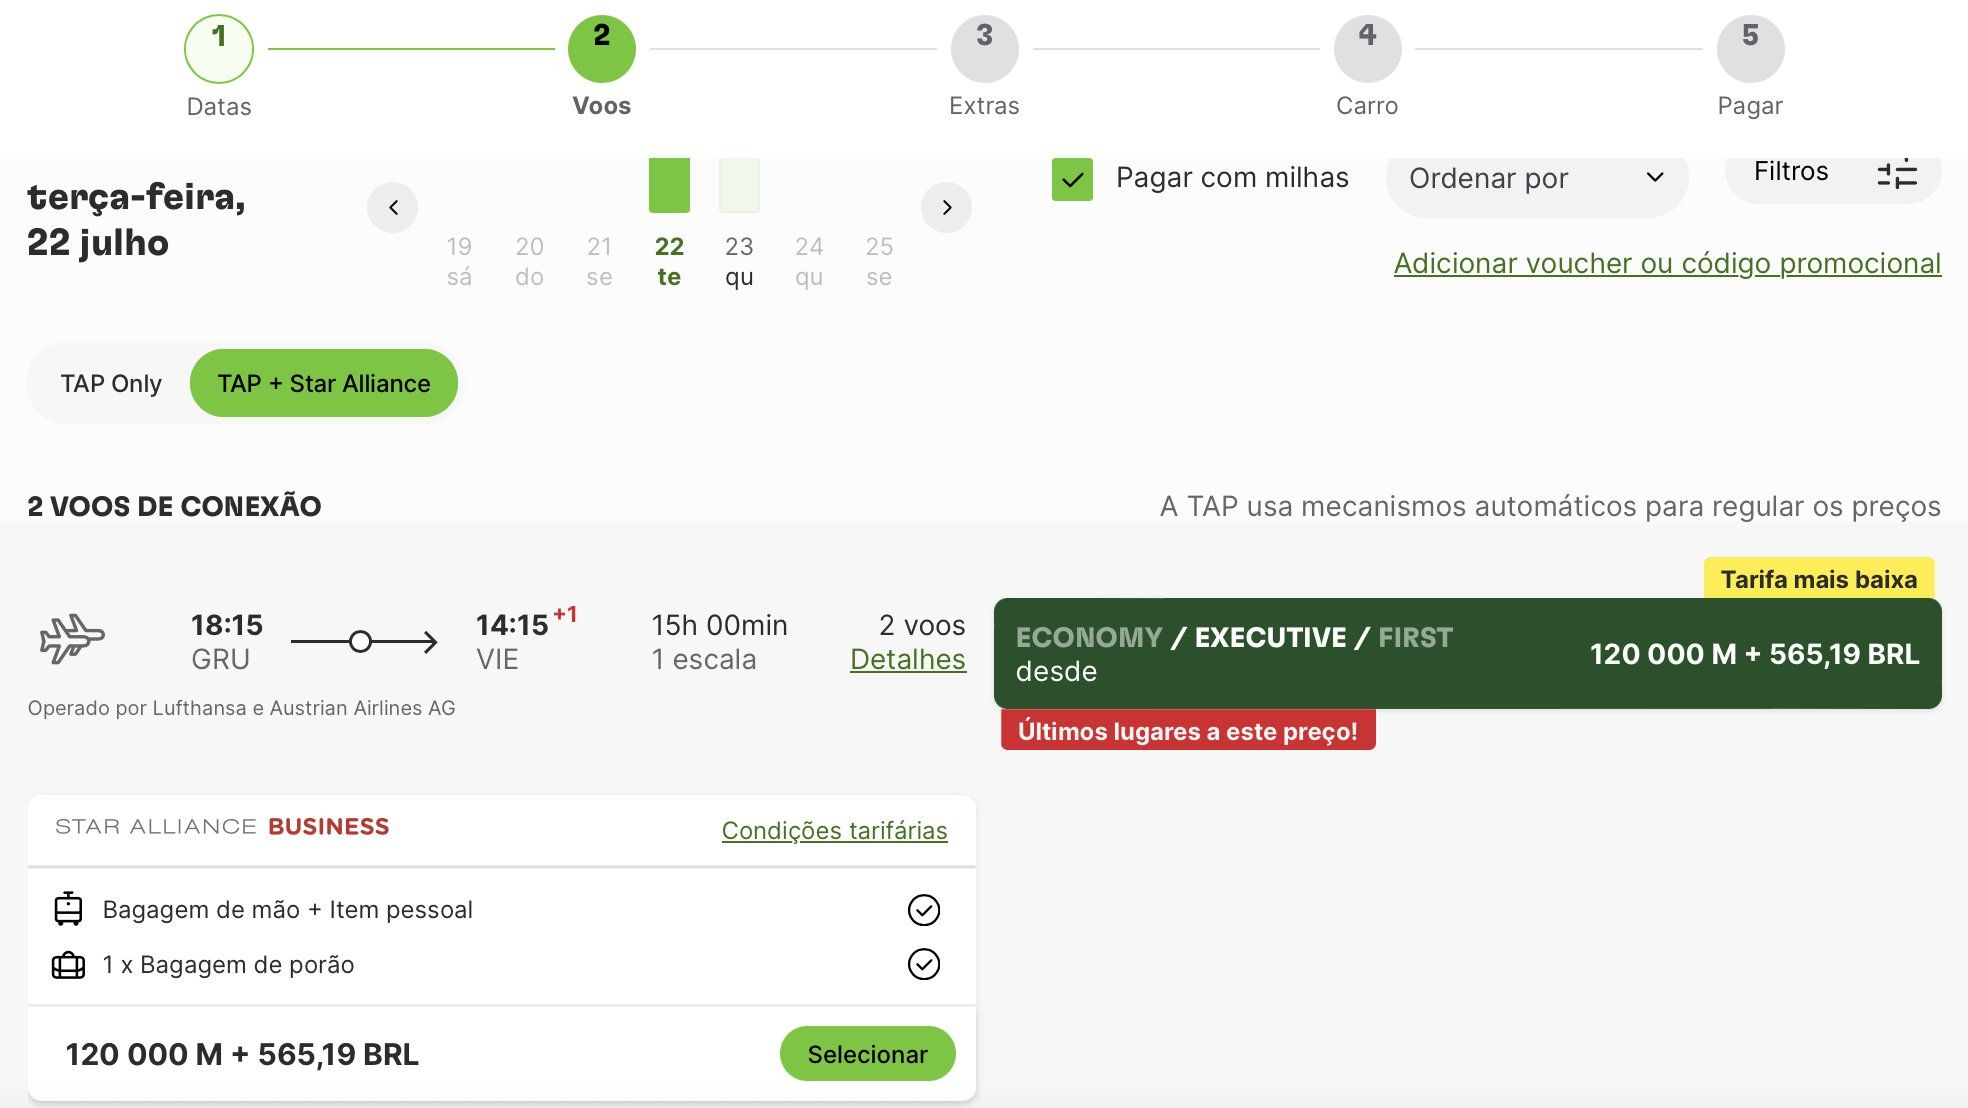Select date 22 te
1968x1108 pixels.
tap(669, 262)
